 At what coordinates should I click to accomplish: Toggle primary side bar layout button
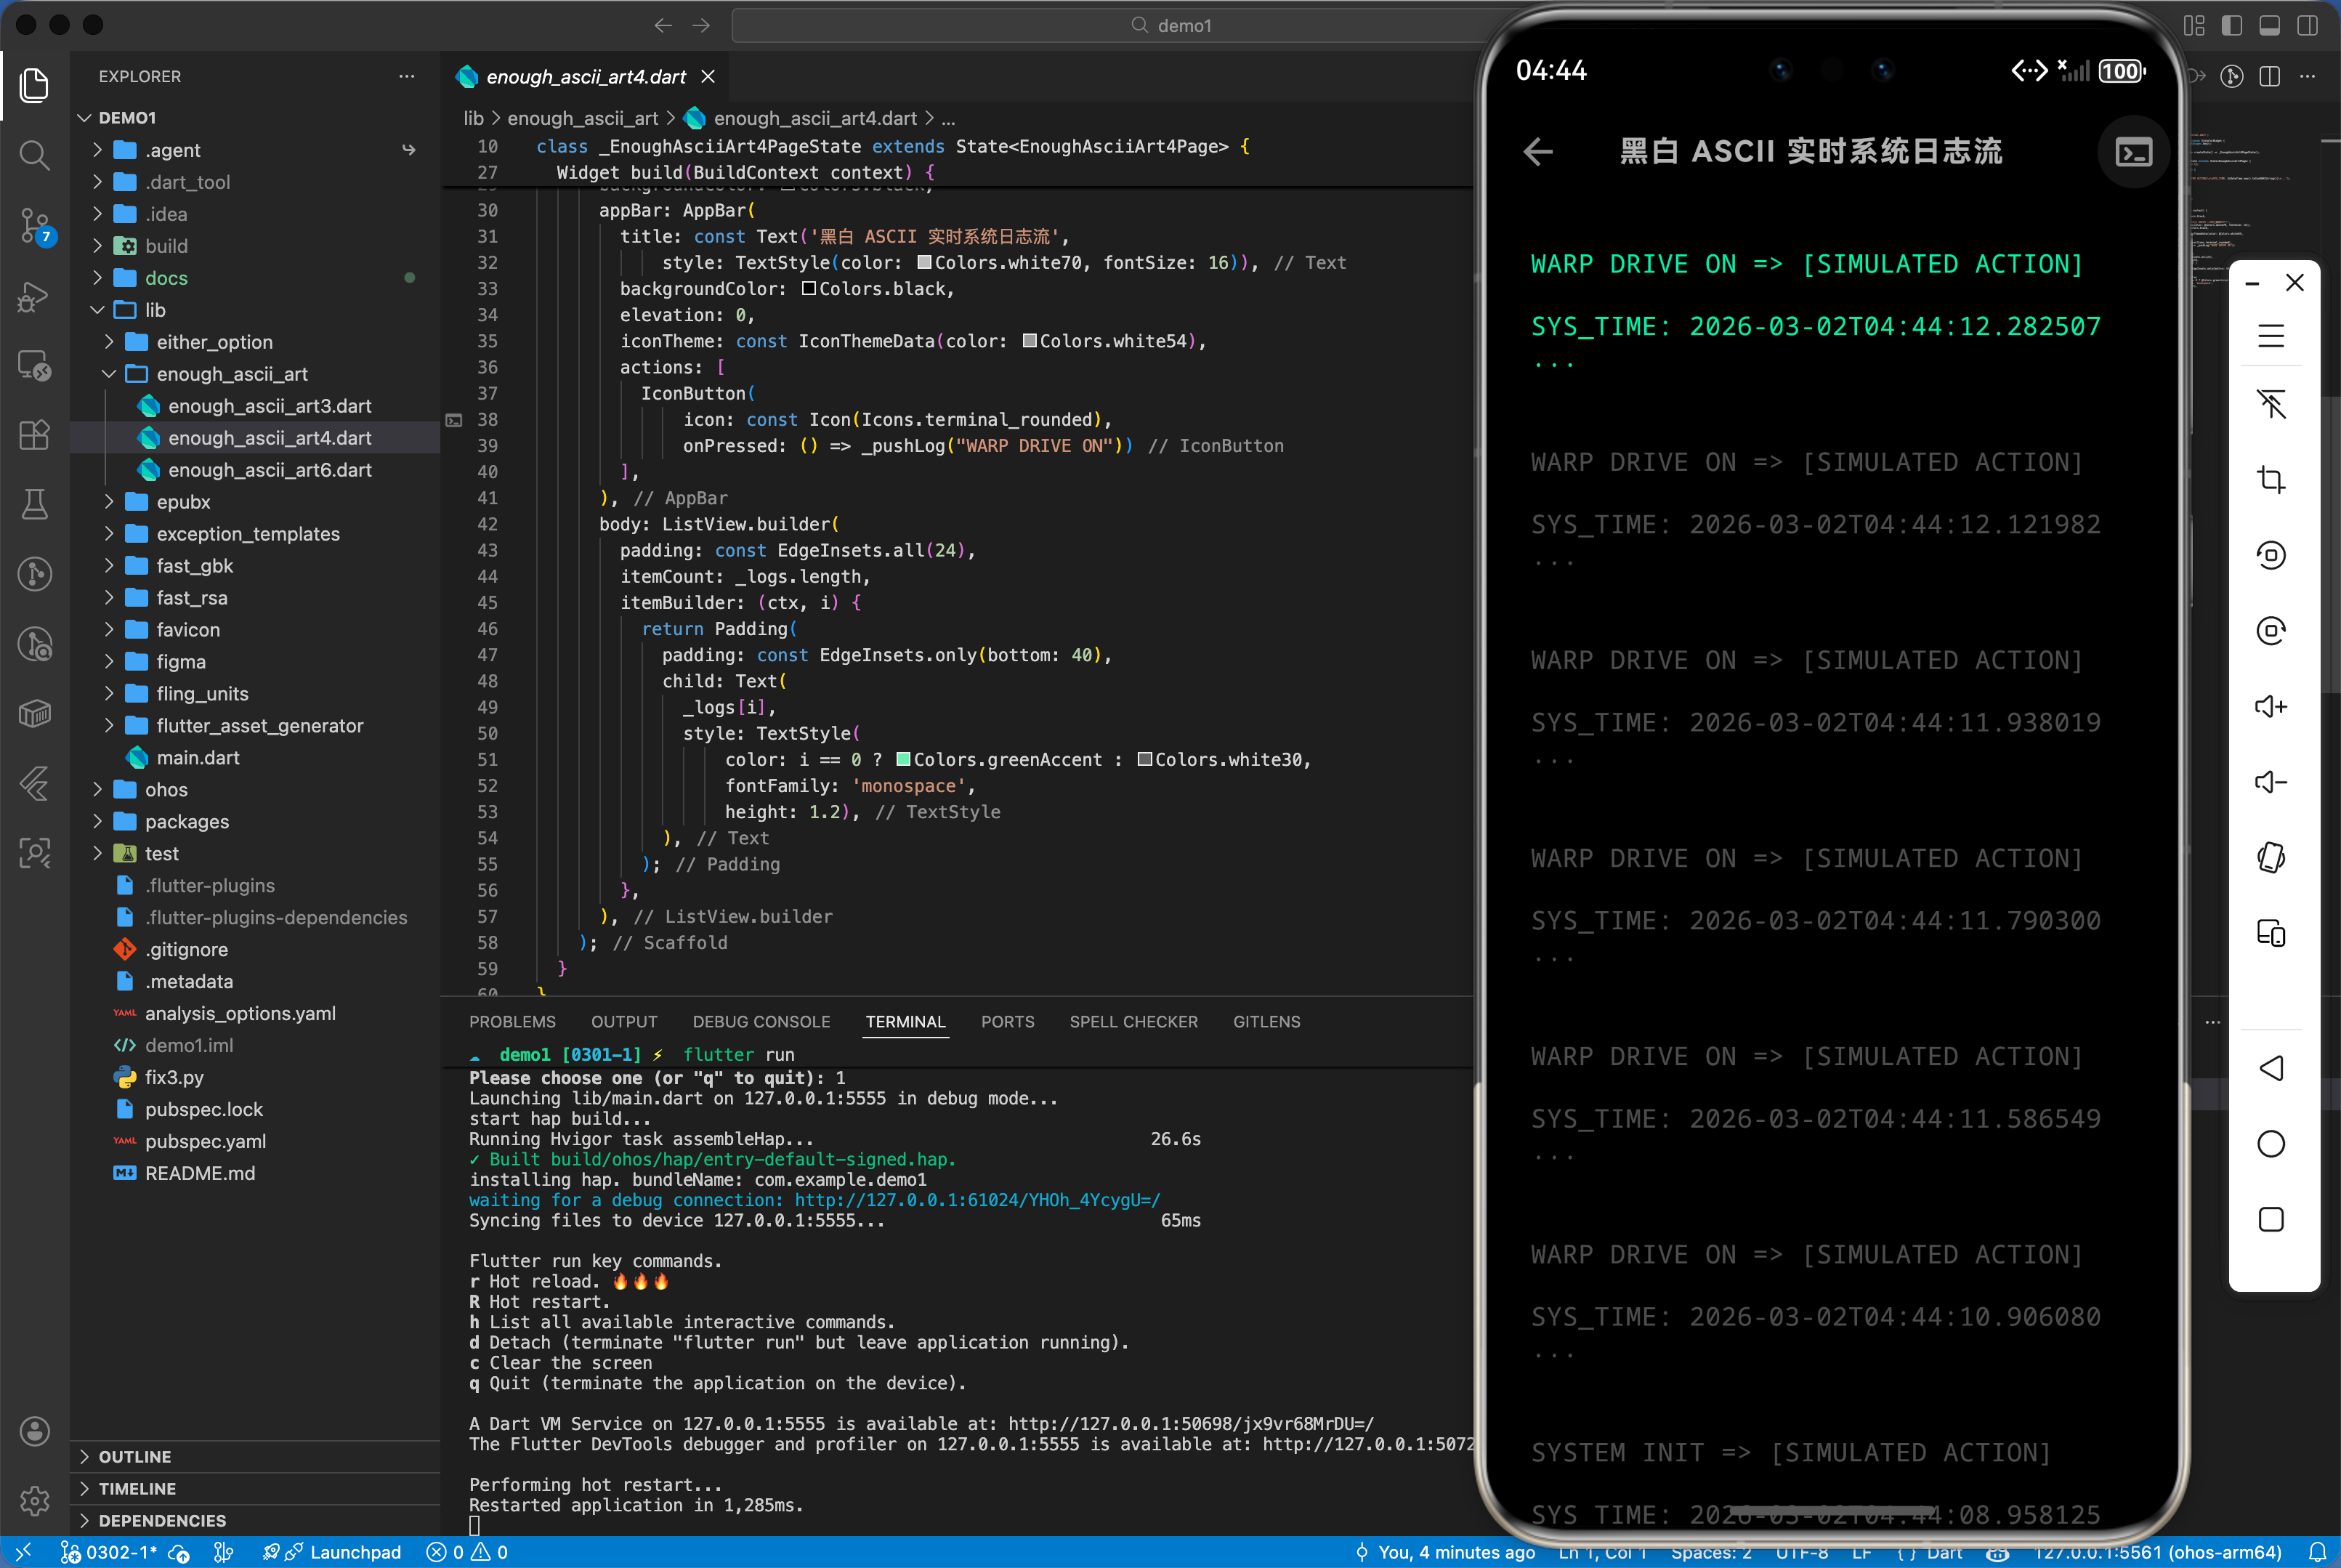[x=2231, y=25]
